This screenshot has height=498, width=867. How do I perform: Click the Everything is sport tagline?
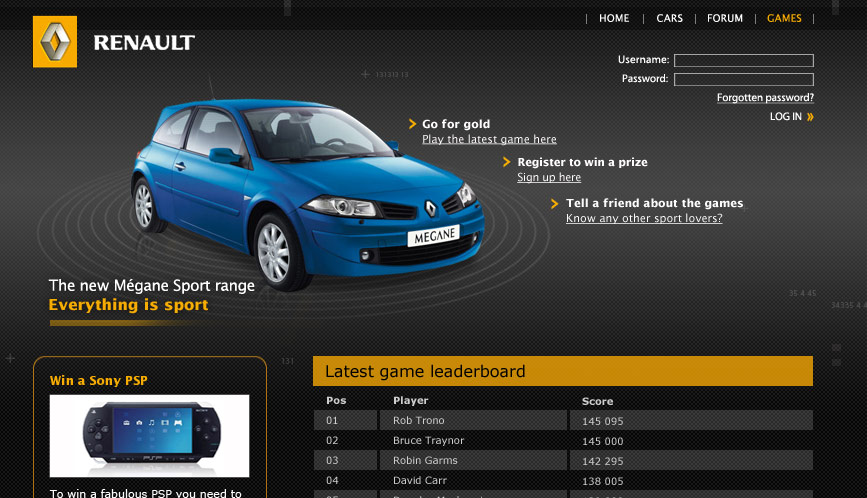pyautogui.click(x=128, y=305)
